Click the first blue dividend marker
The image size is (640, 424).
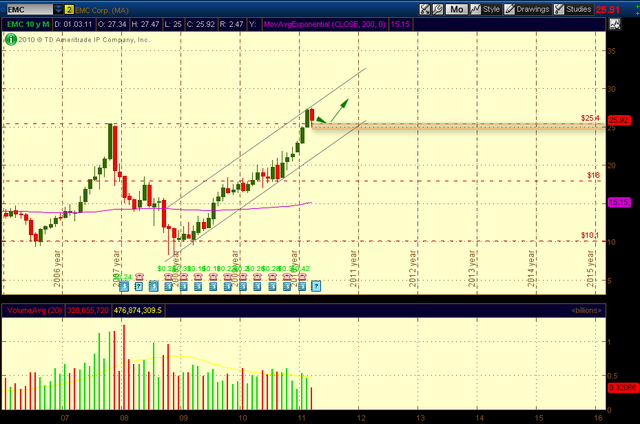coord(123,286)
